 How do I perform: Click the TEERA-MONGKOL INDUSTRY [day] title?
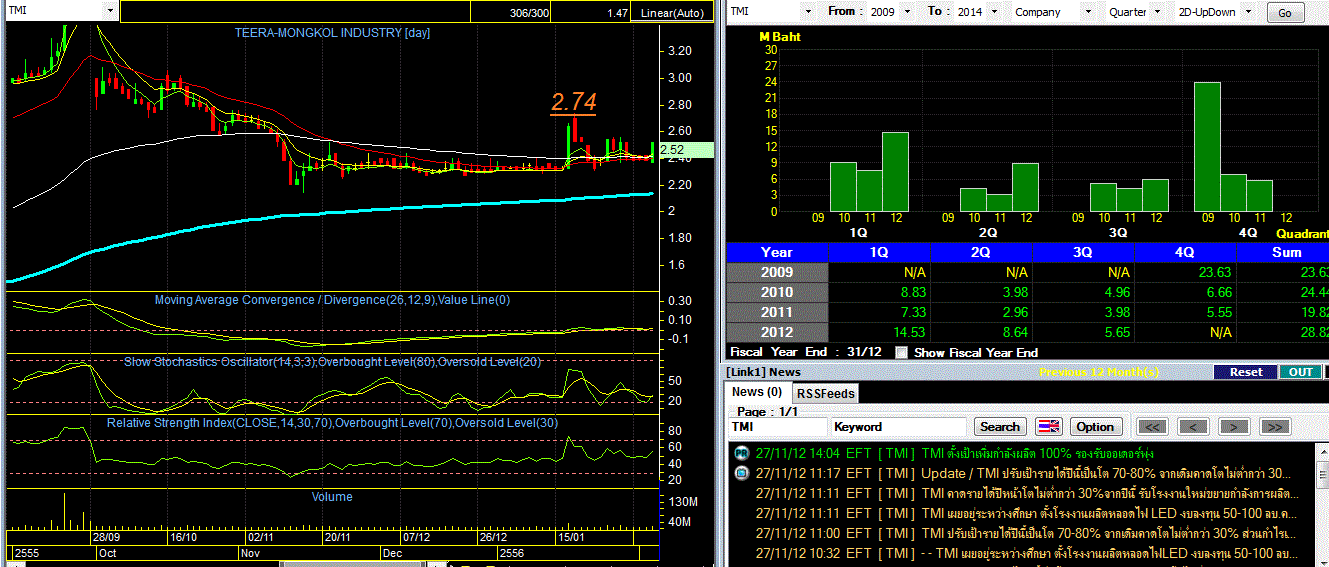coord(333,33)
